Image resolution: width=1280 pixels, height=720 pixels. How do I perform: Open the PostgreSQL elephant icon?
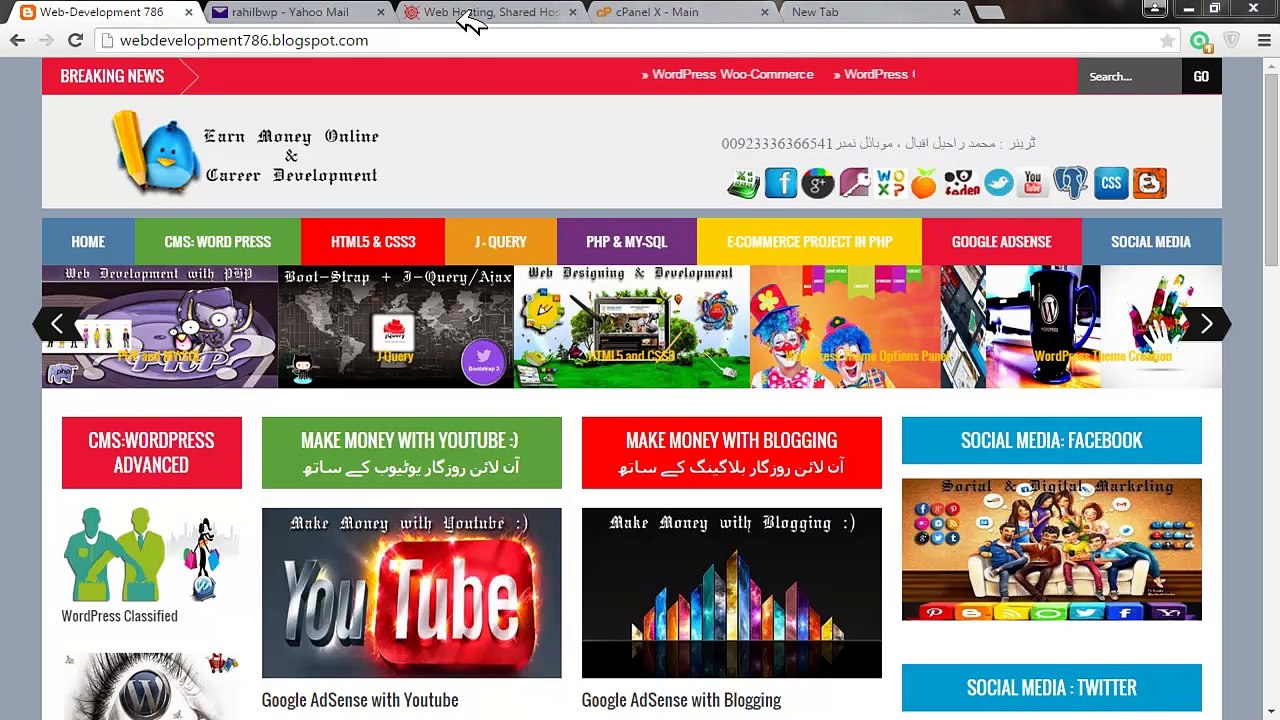(1070, 184)
